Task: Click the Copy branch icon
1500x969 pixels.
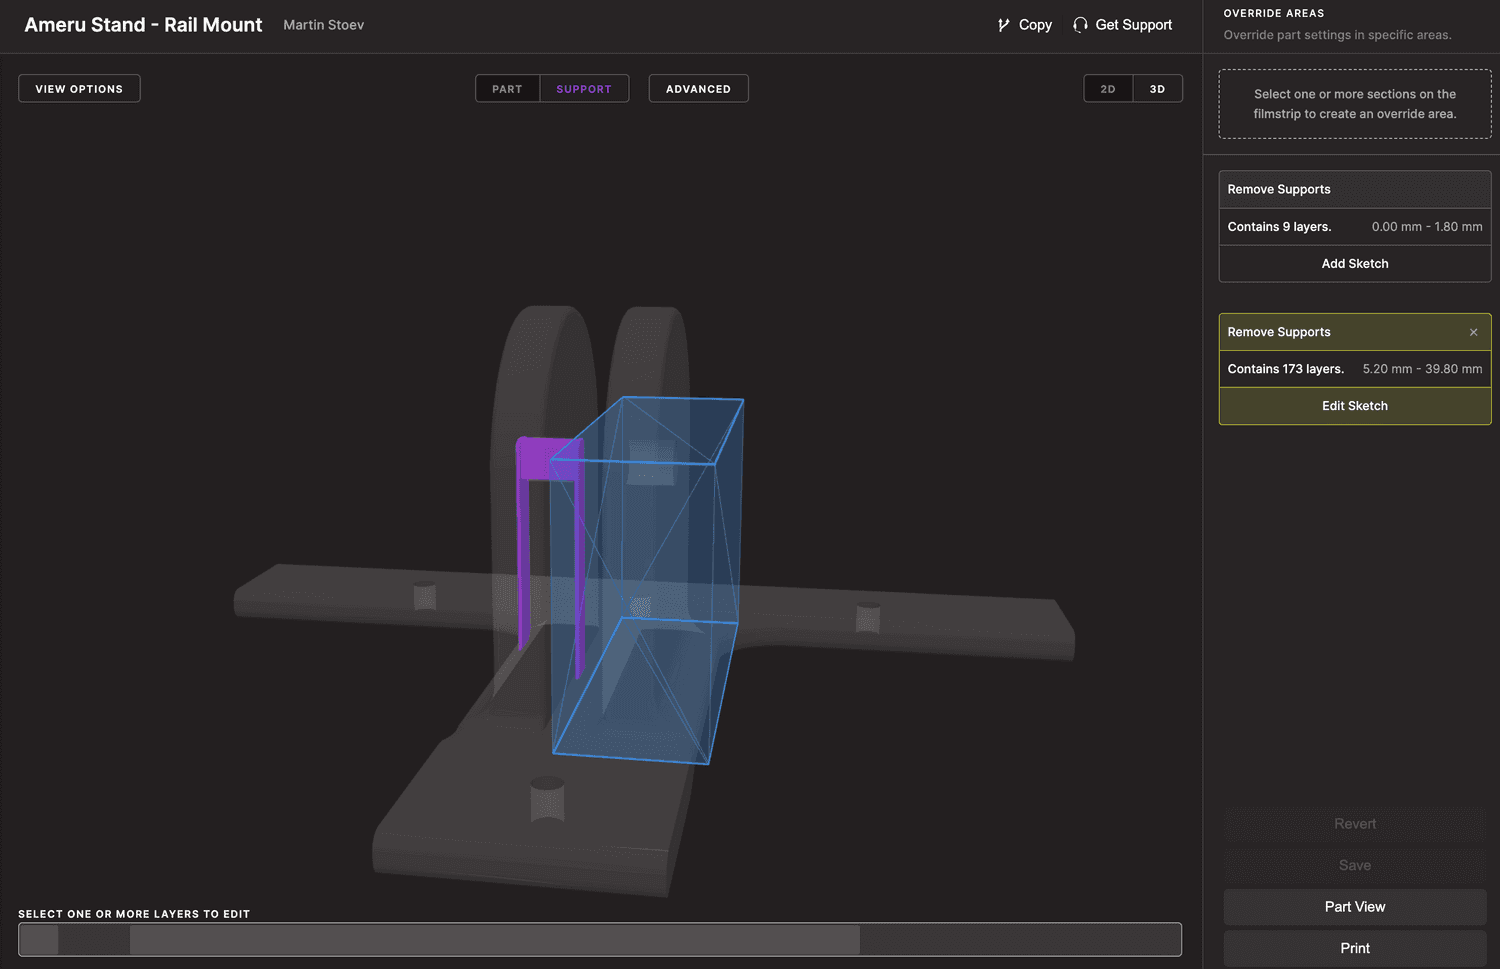Action: click(x=1003, y=25)
